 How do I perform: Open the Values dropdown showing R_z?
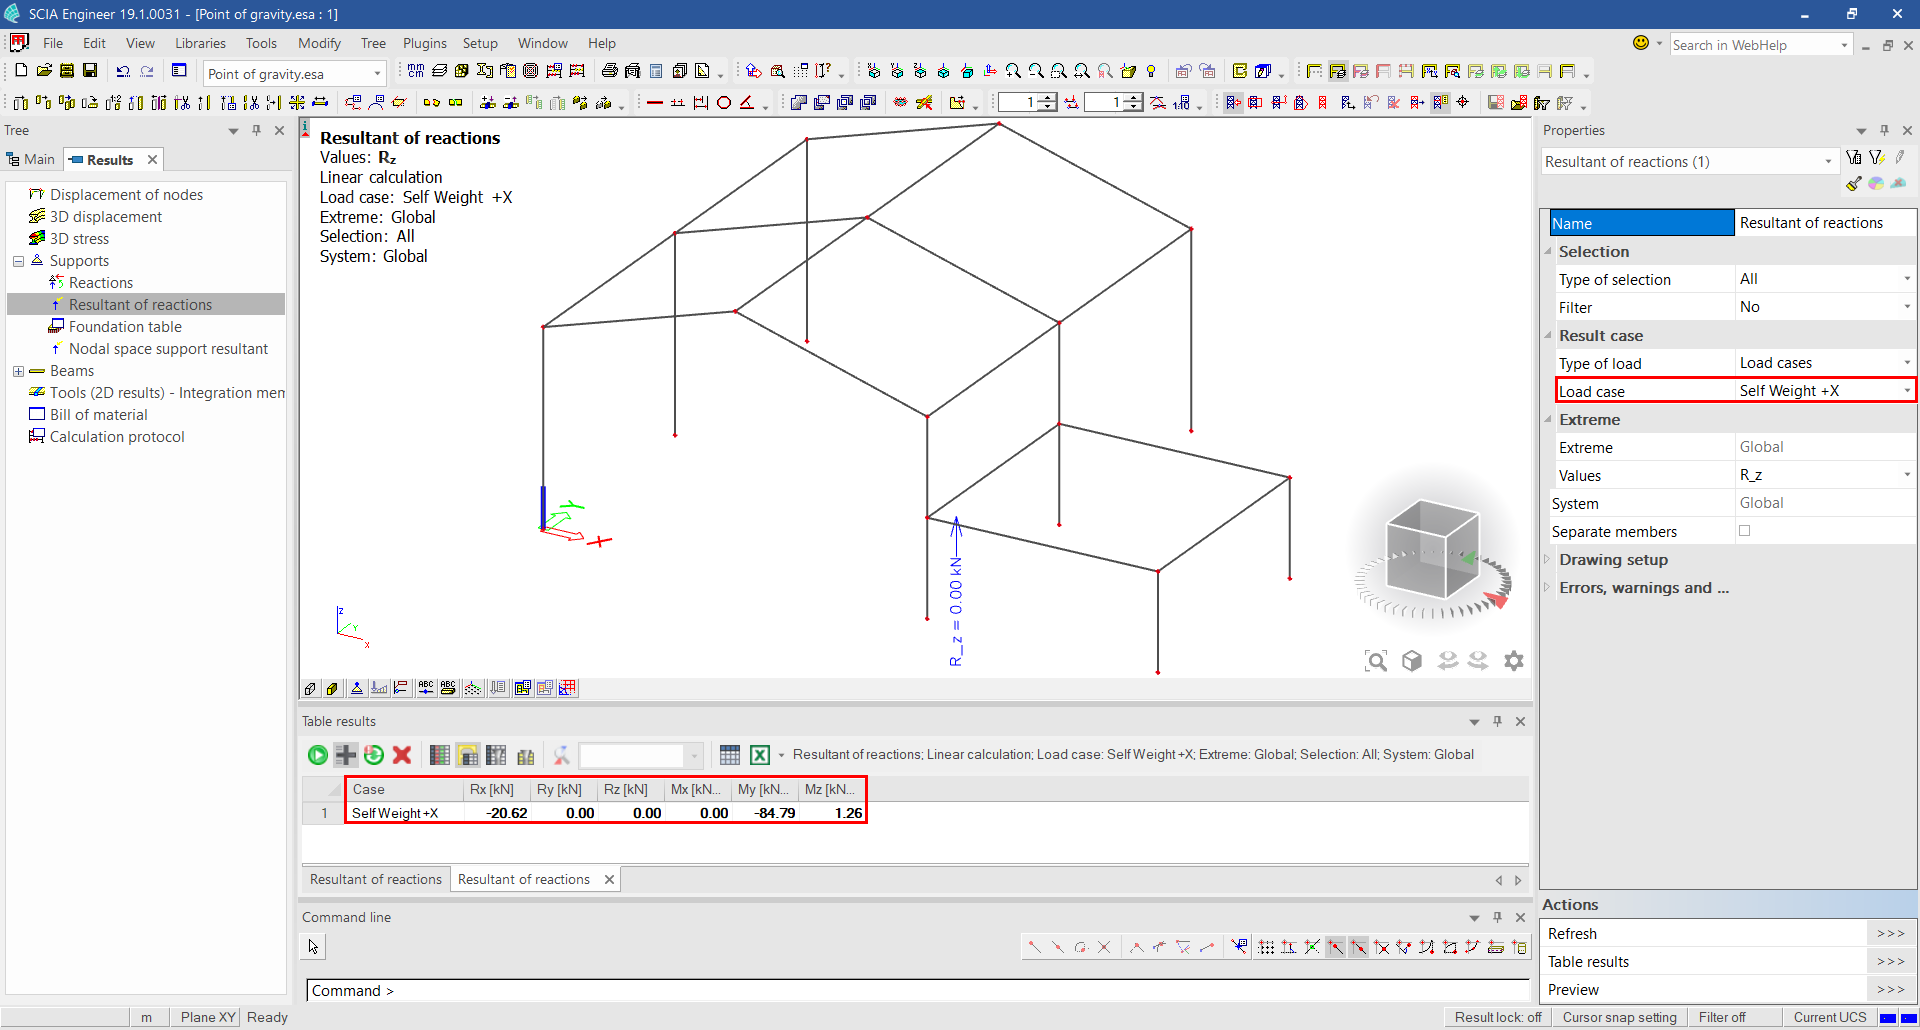click(1826, 475)
